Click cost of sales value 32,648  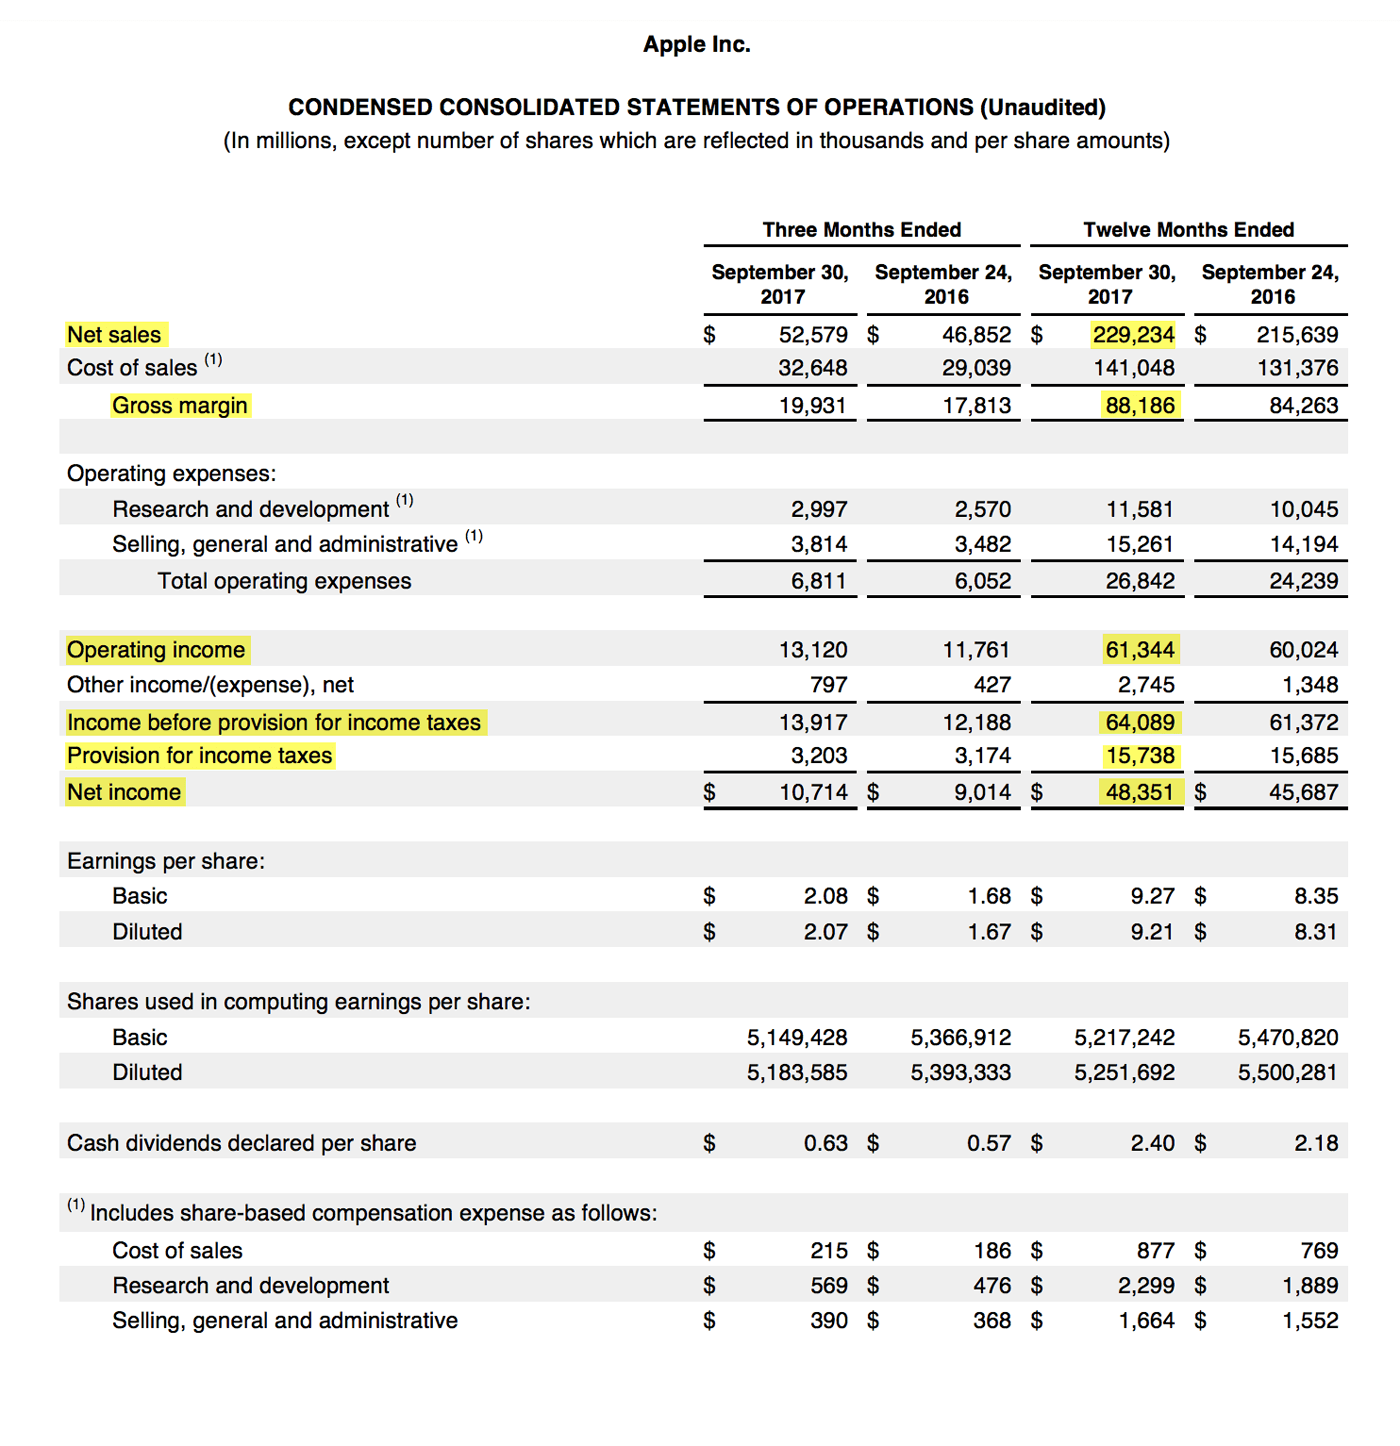tap(813, 368)
